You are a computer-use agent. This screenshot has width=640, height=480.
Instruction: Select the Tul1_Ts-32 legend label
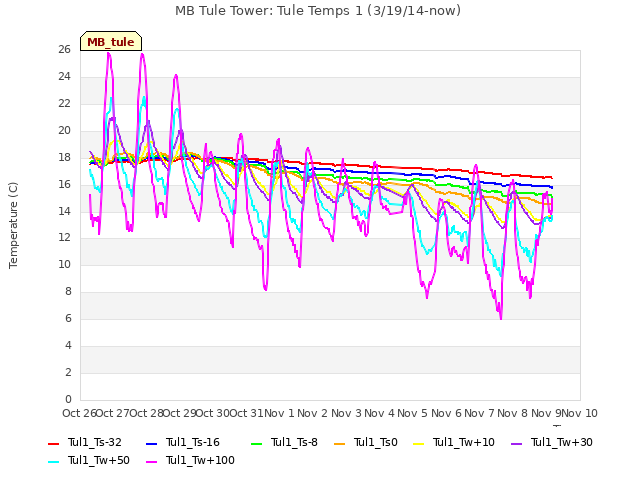95,442
